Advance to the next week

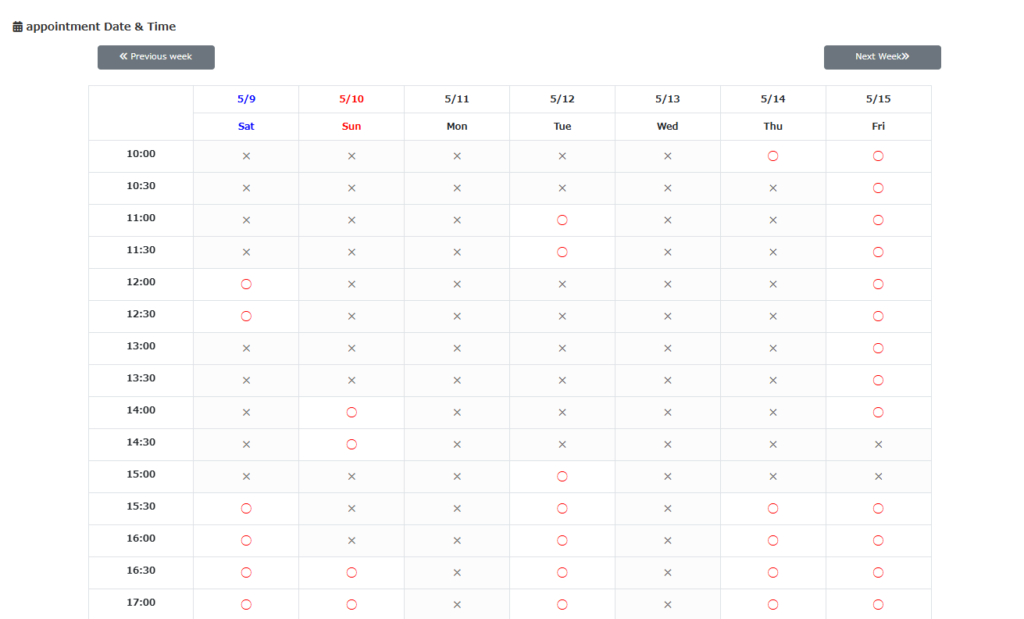882,57
